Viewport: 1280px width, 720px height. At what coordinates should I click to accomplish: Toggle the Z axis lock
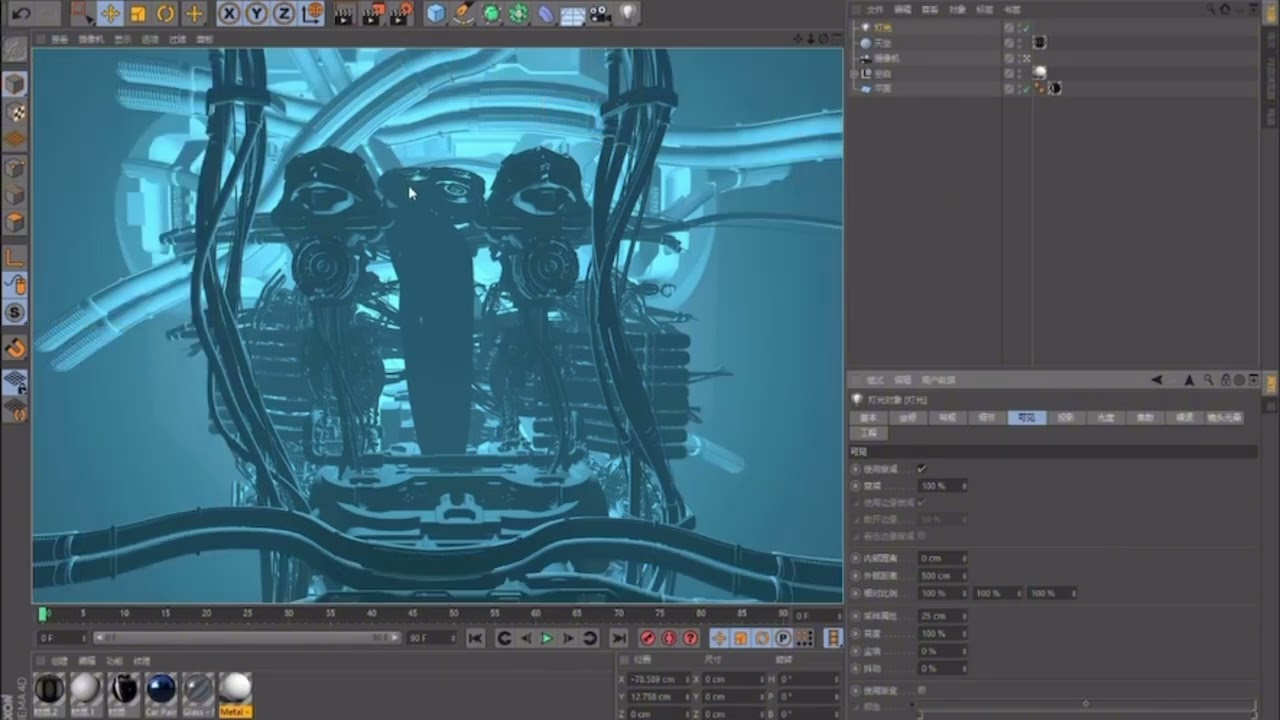pyautogui.click(x=284, y=14)
